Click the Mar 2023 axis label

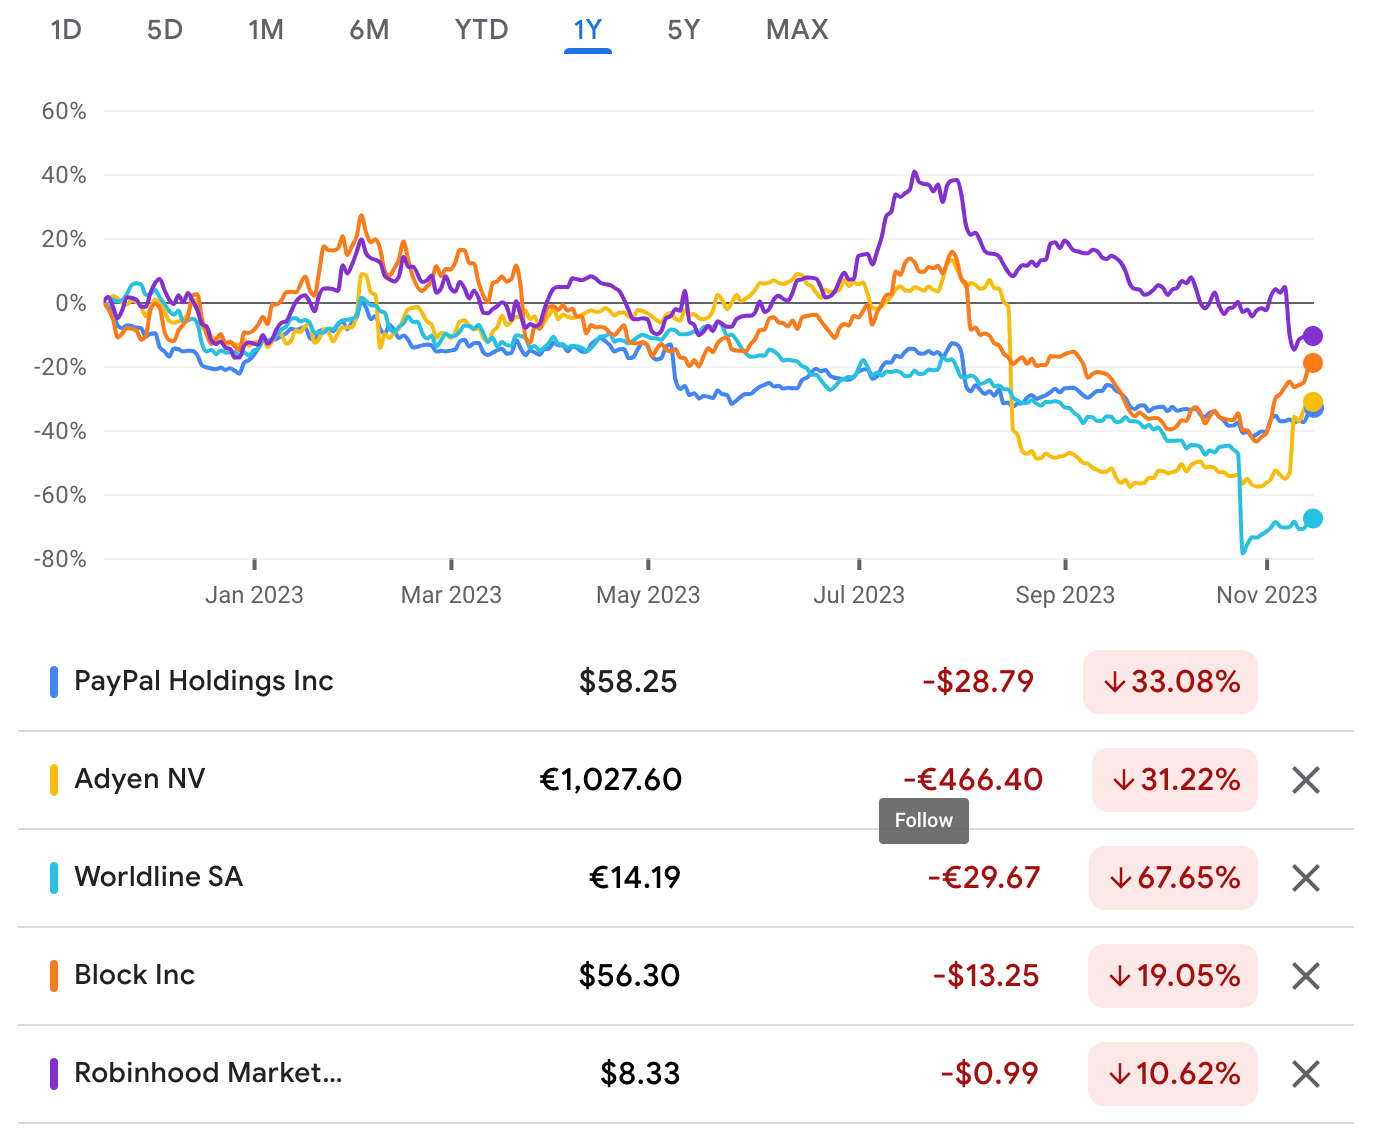coord(451,595)
